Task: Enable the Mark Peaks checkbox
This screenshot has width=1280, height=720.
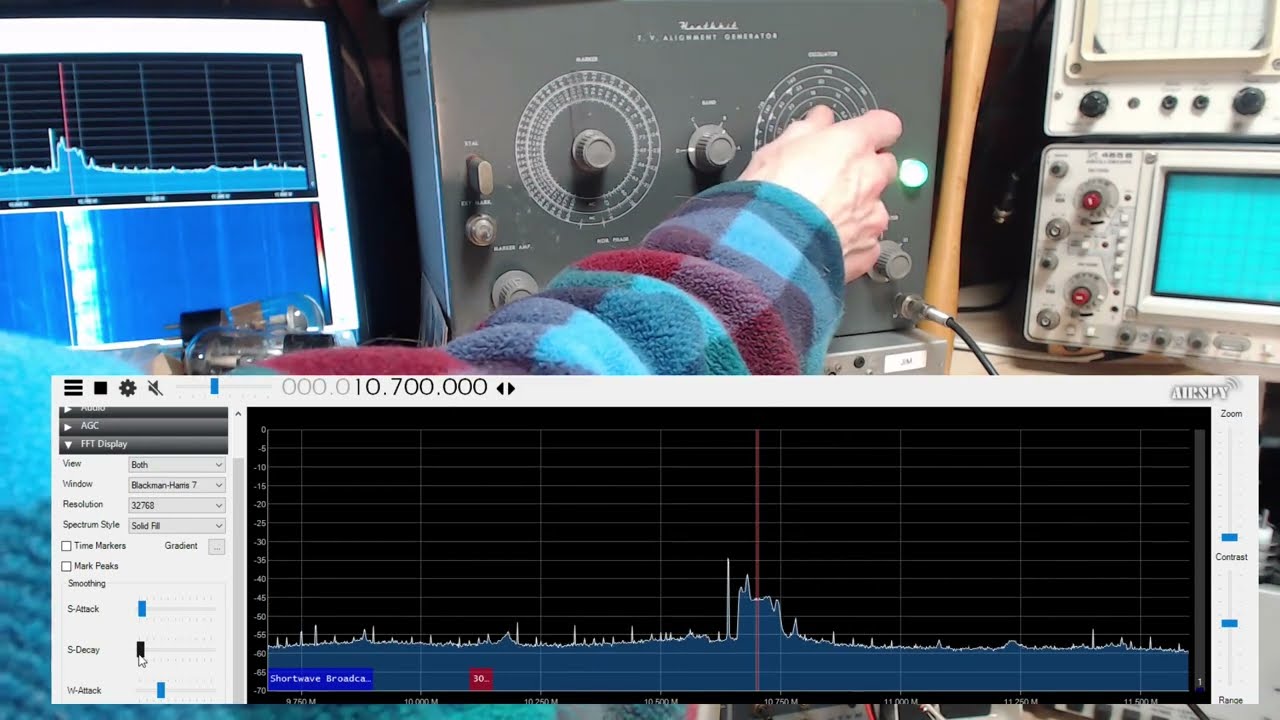Action: [x=66, y=566]
